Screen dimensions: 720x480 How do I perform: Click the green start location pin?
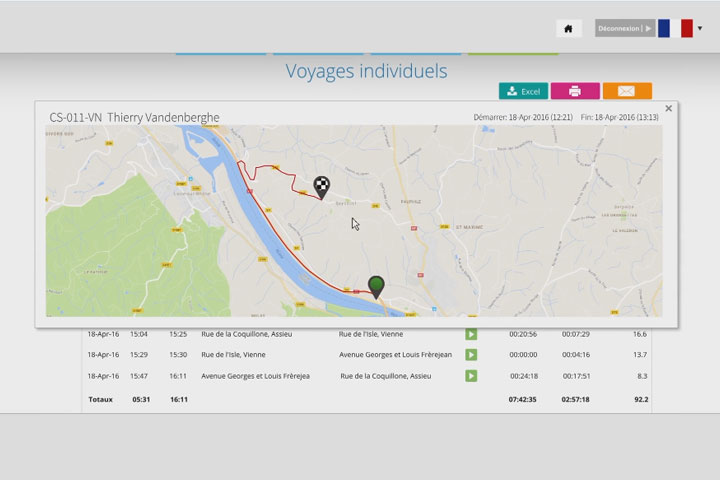[376, 286]
